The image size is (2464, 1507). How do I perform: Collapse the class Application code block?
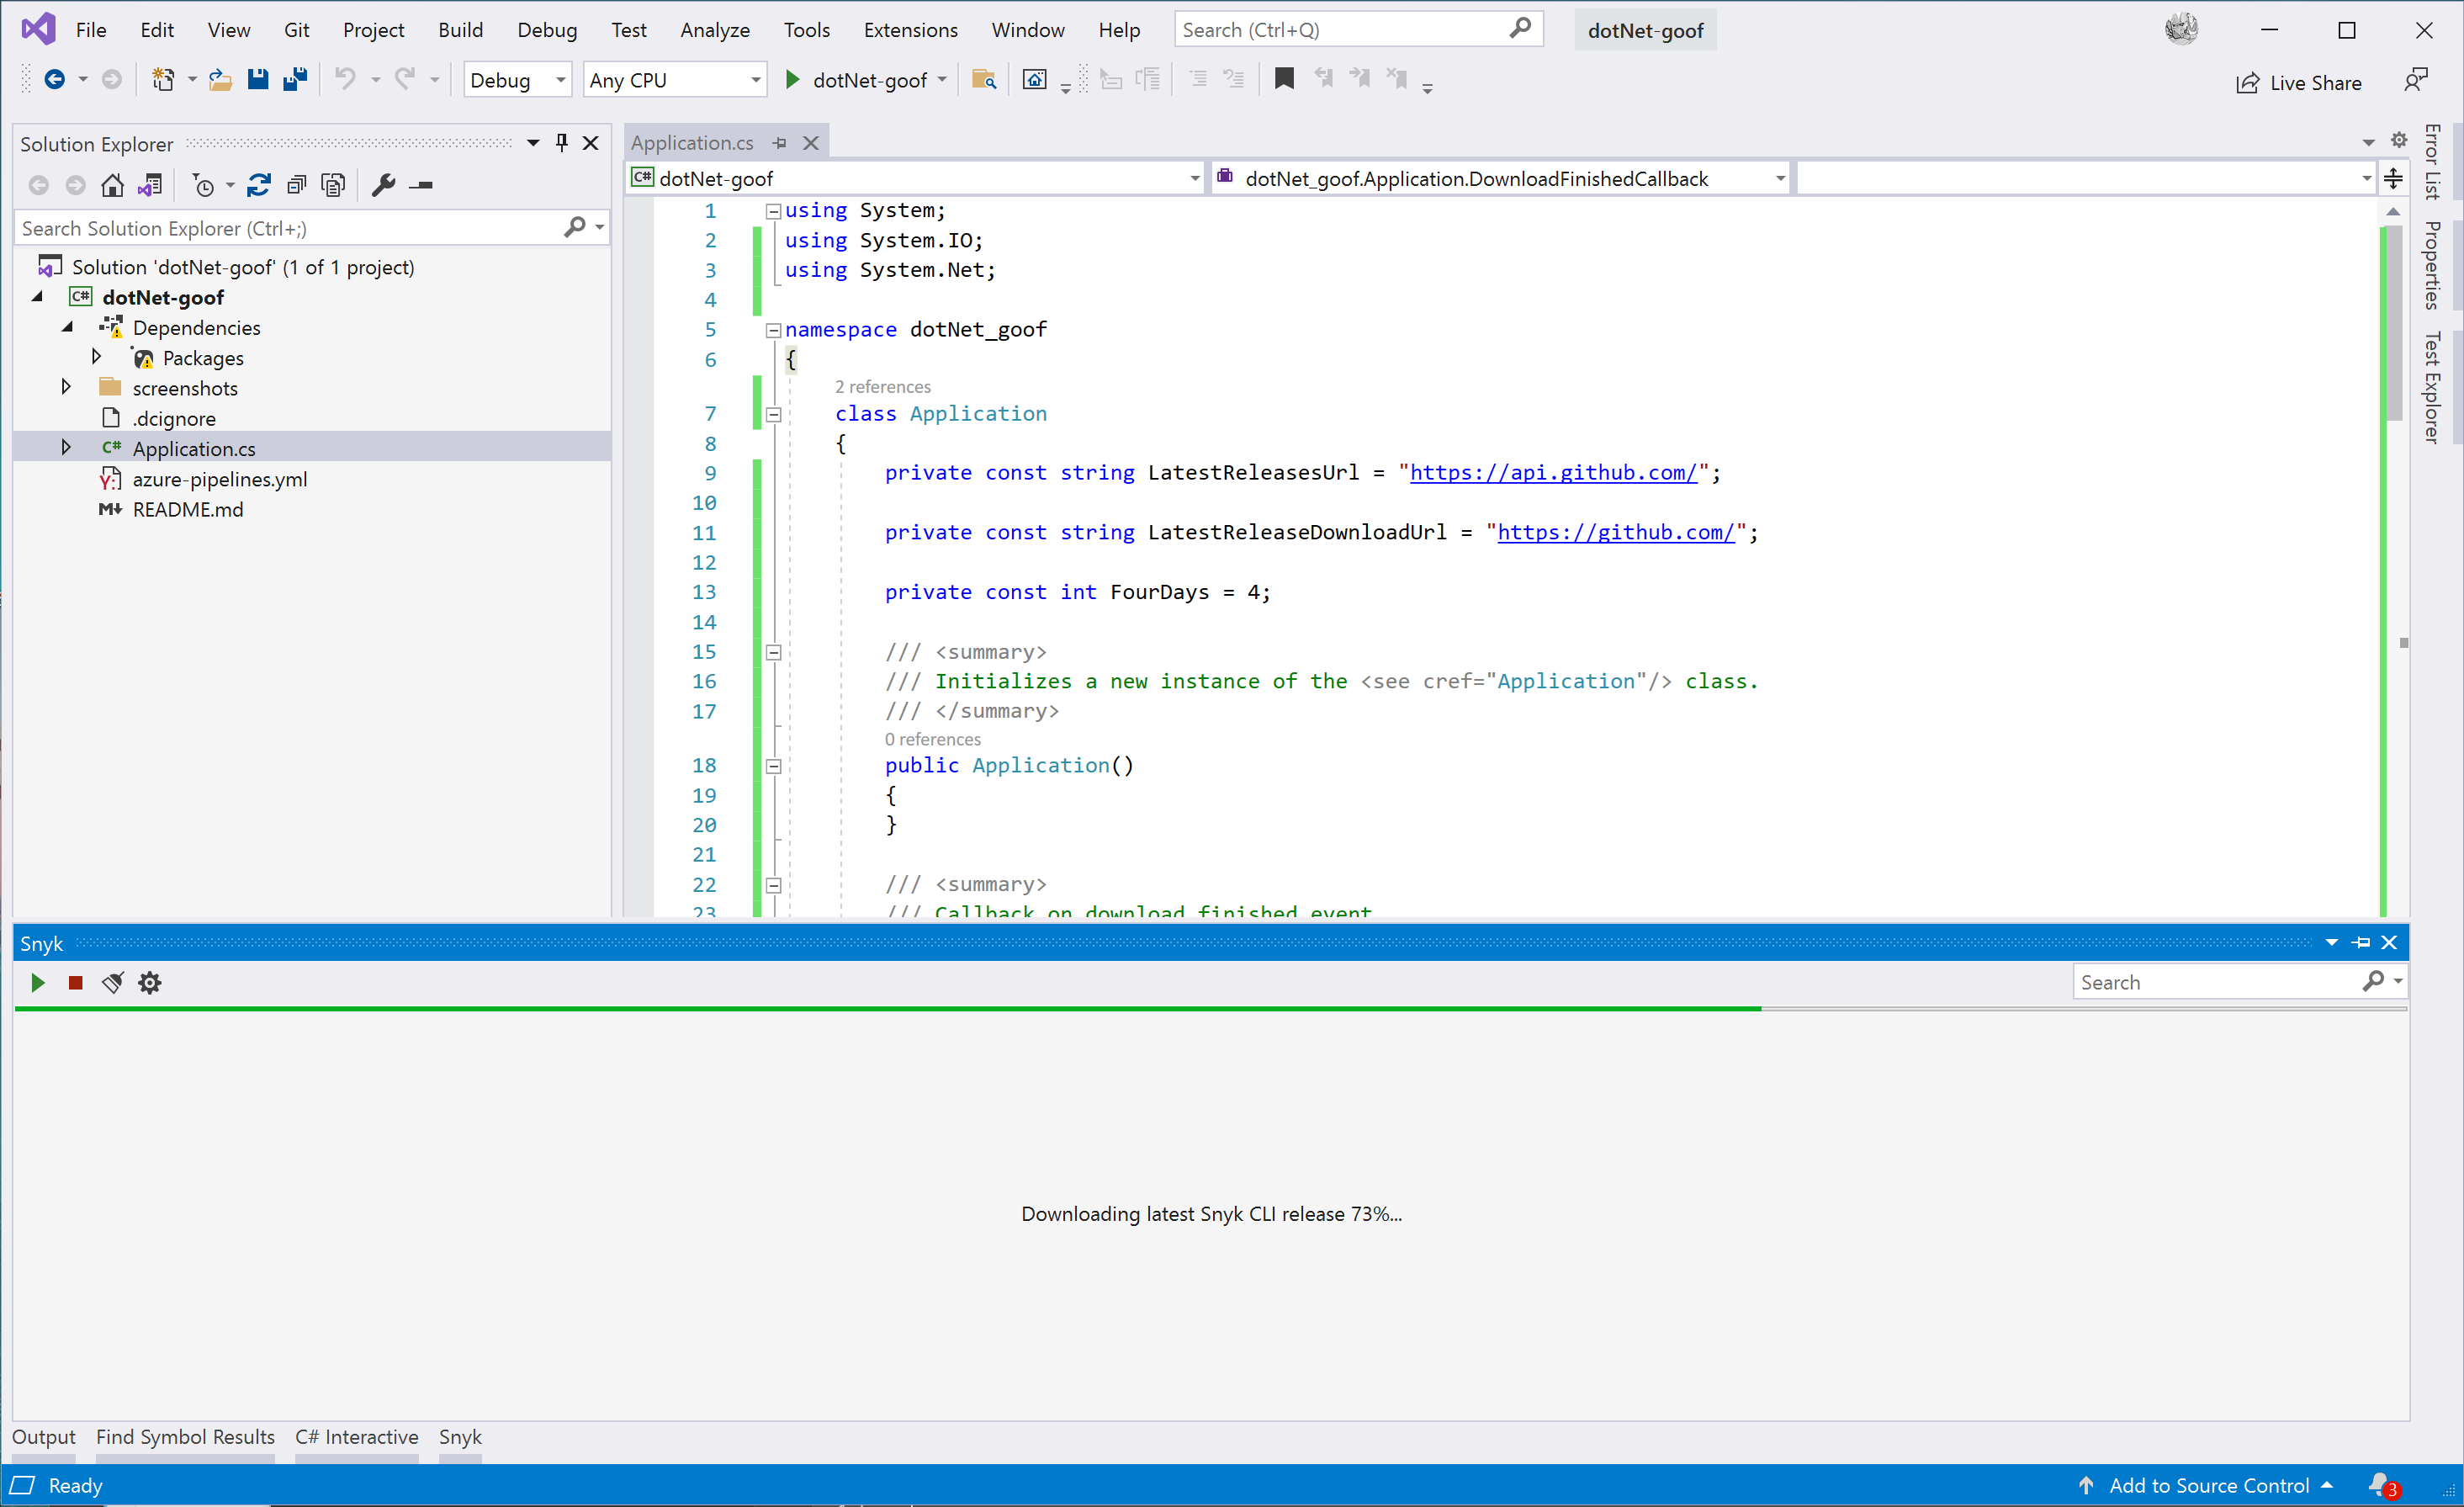click(773, 414)
